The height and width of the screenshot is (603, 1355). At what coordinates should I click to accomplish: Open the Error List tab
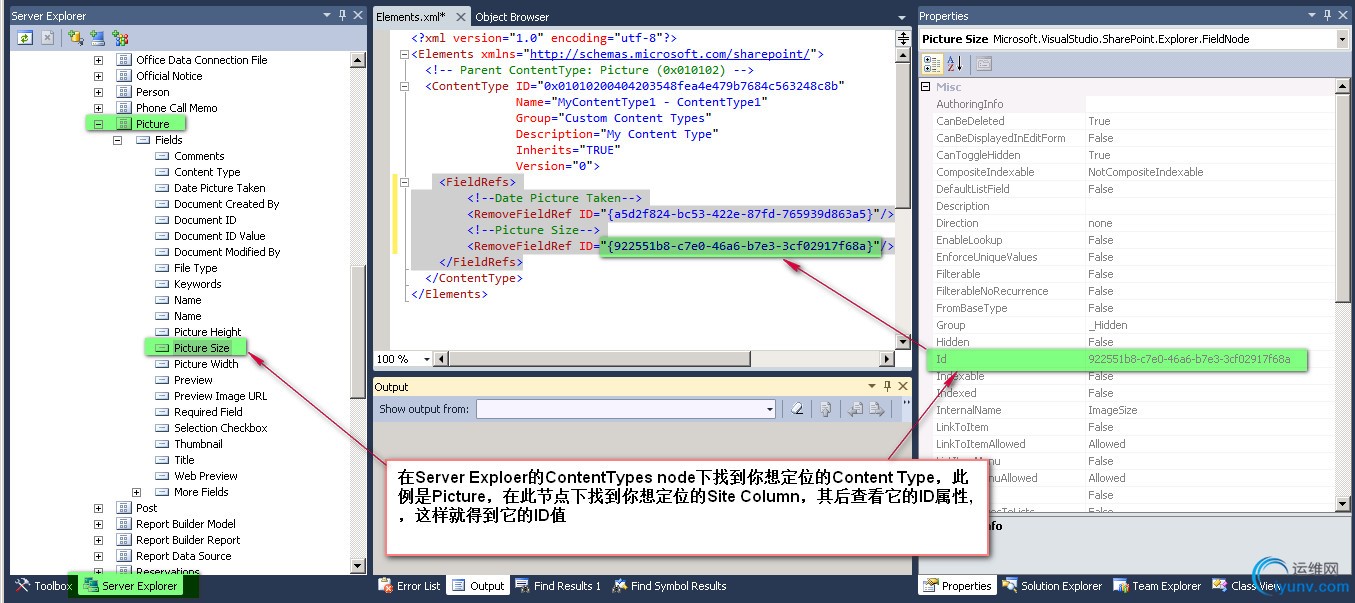coord(409,586)
